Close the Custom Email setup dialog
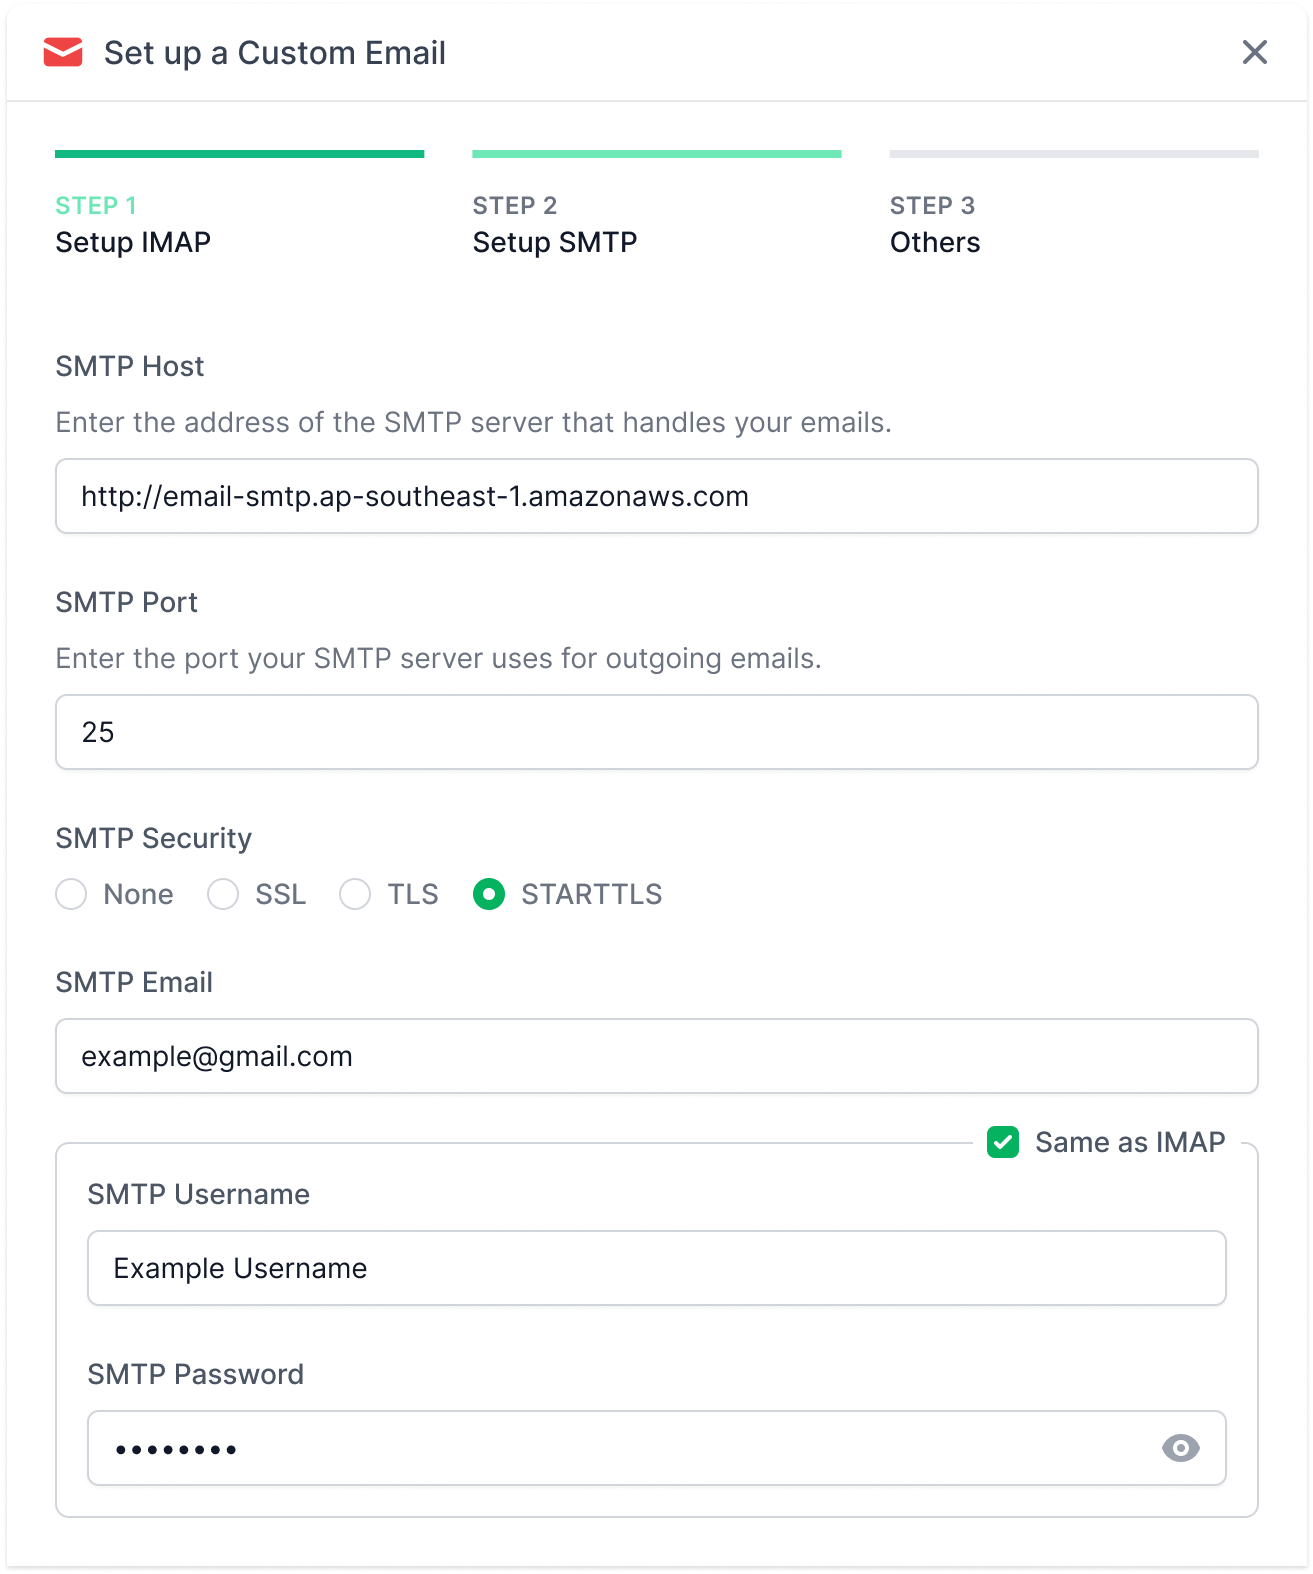The image size is (1313, 1574). pos(1254,52)
